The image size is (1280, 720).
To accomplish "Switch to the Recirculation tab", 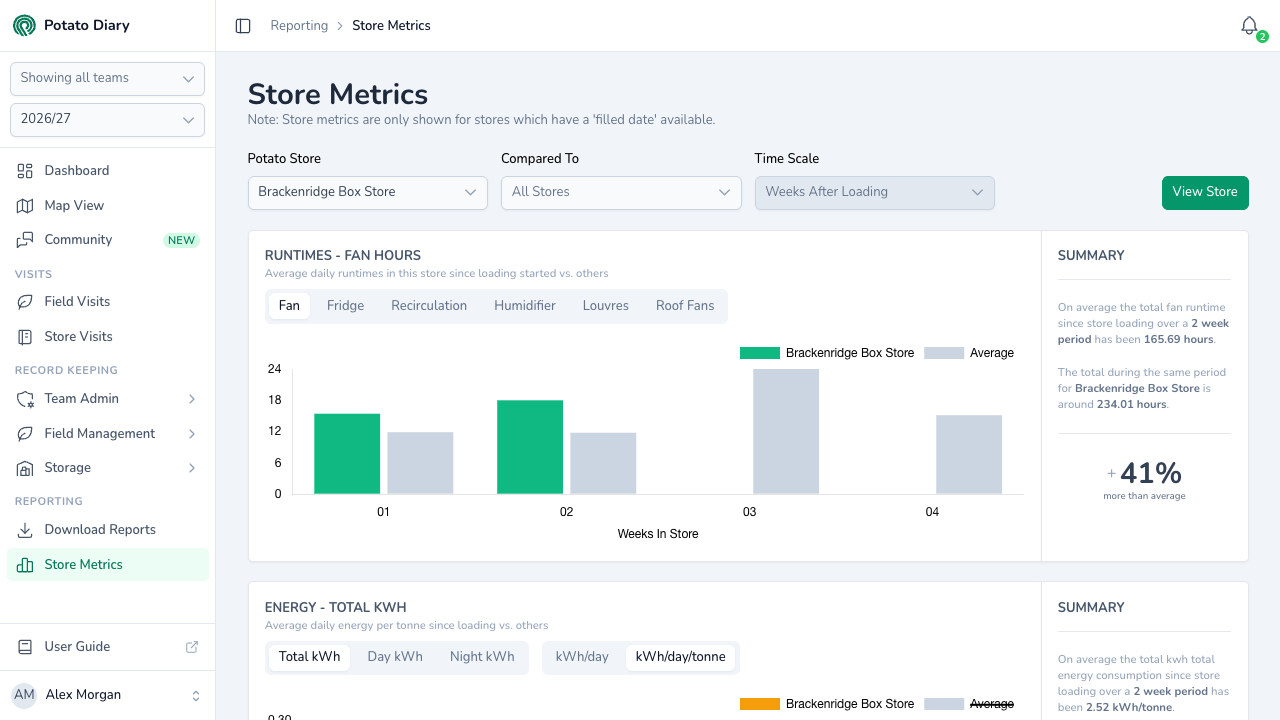I will [429, 306].
